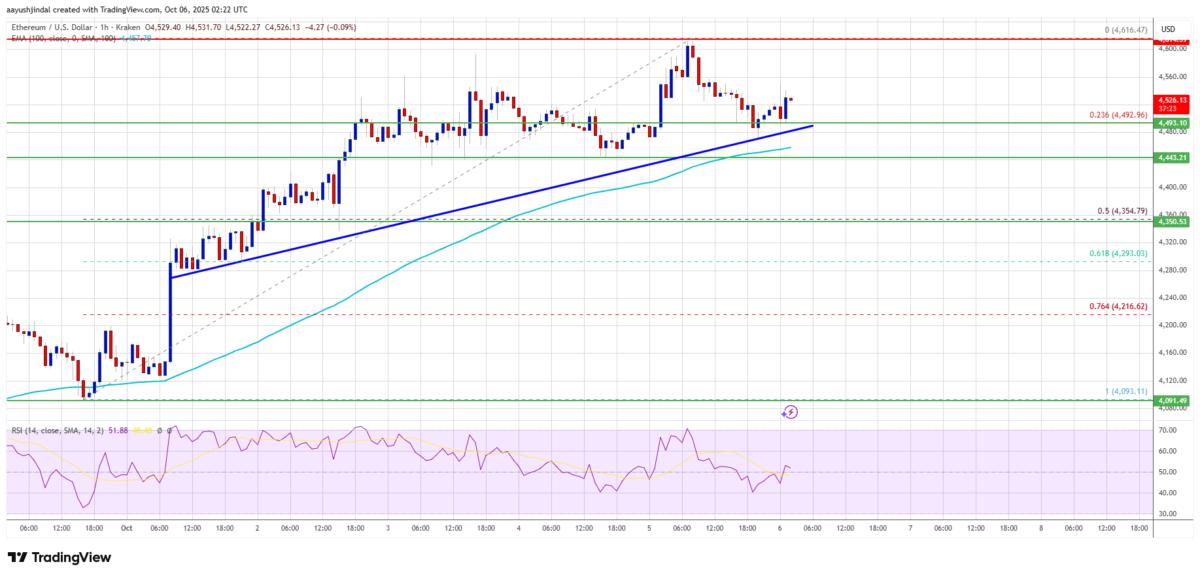Click the 0.764 Fibonacci level label
The width and height of the screenshot is (1200, 577).
(x=1118, y=306)
